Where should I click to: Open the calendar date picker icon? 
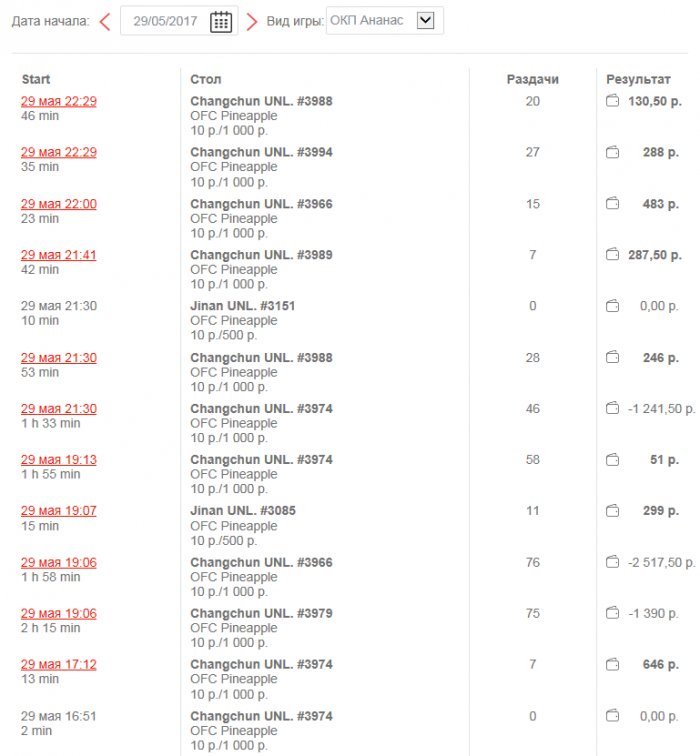click(221, 21)
